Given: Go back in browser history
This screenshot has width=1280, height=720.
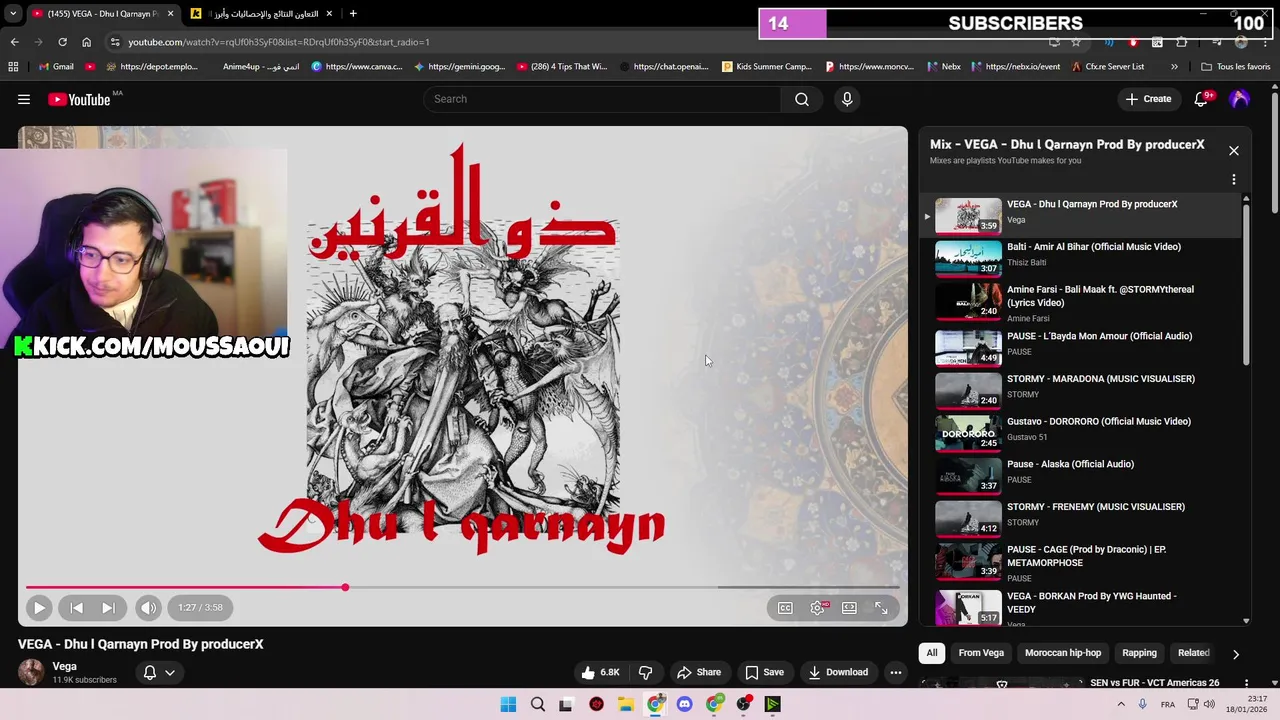Looking at the screenshot, I should point(14,42).
